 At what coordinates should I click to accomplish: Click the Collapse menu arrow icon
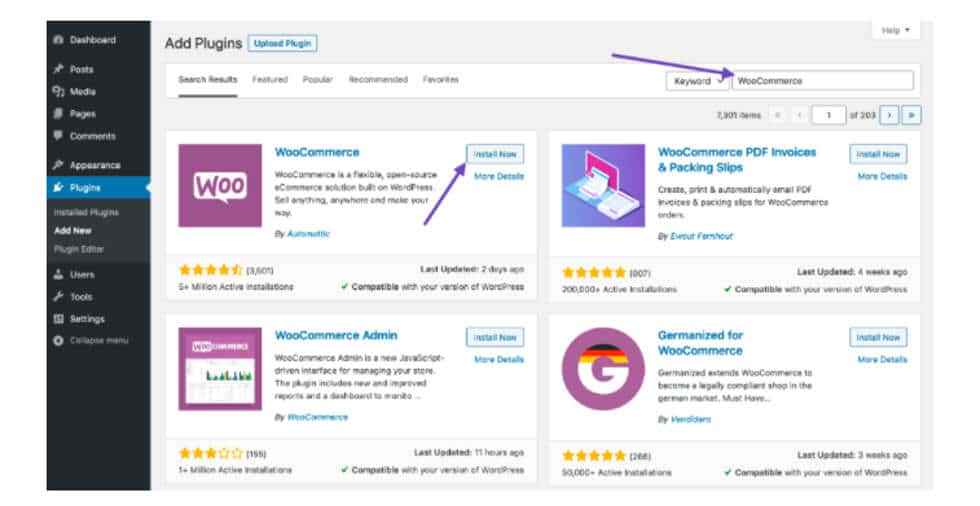(x=58, y=340)
